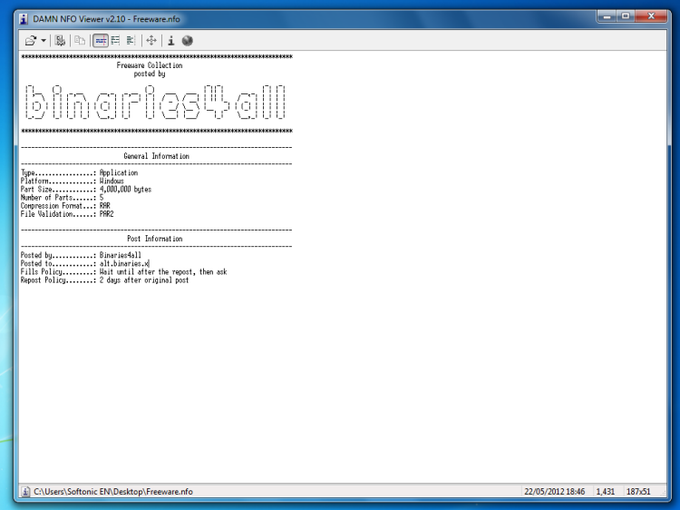Expand the dropdown arrow beside Open

point(43,41)
